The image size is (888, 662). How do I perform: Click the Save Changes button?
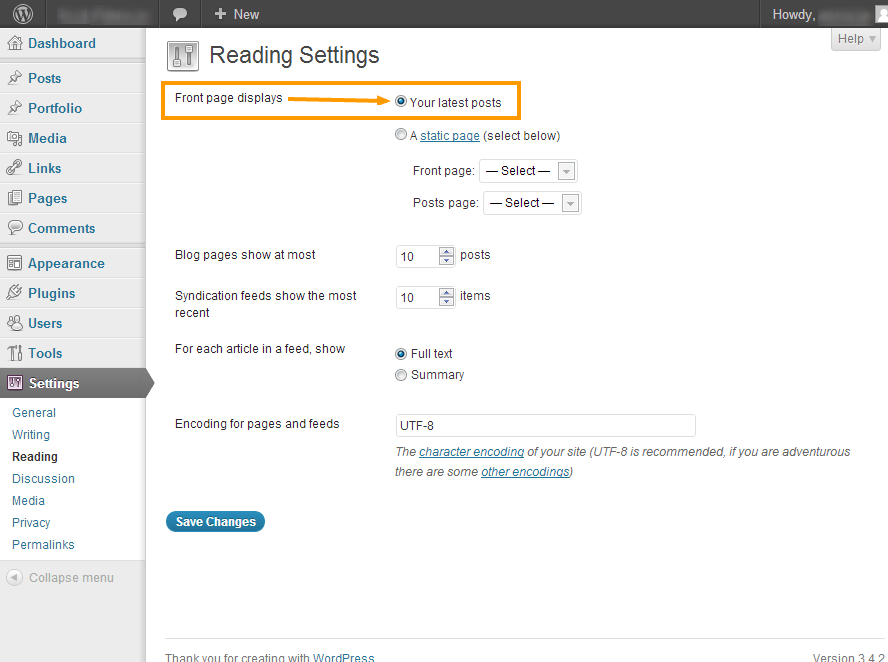pyautogui.click(x=215, y=522)
